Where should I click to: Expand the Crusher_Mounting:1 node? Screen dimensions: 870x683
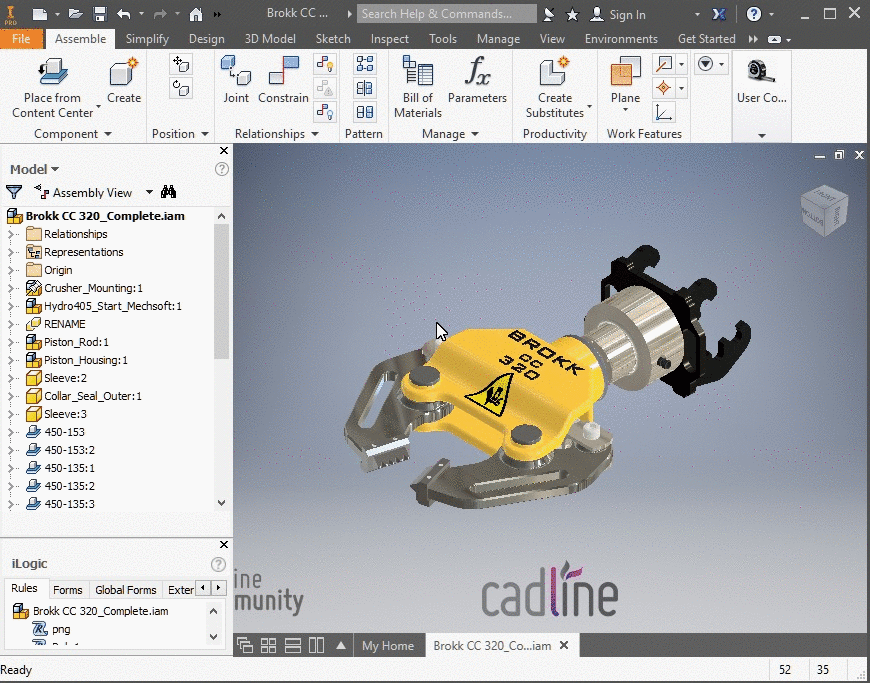click(11, 288)
